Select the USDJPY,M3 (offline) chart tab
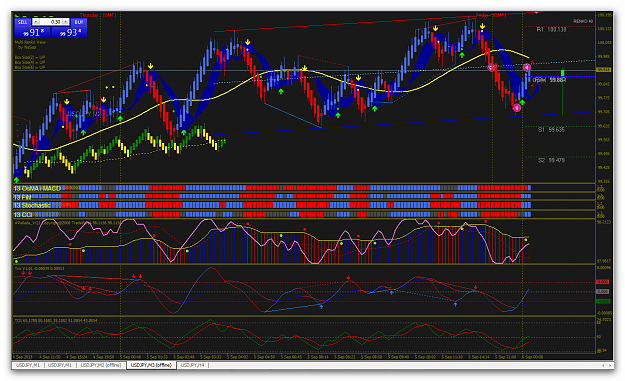This screenshot has width=625, height=381. tap(151, 365)
